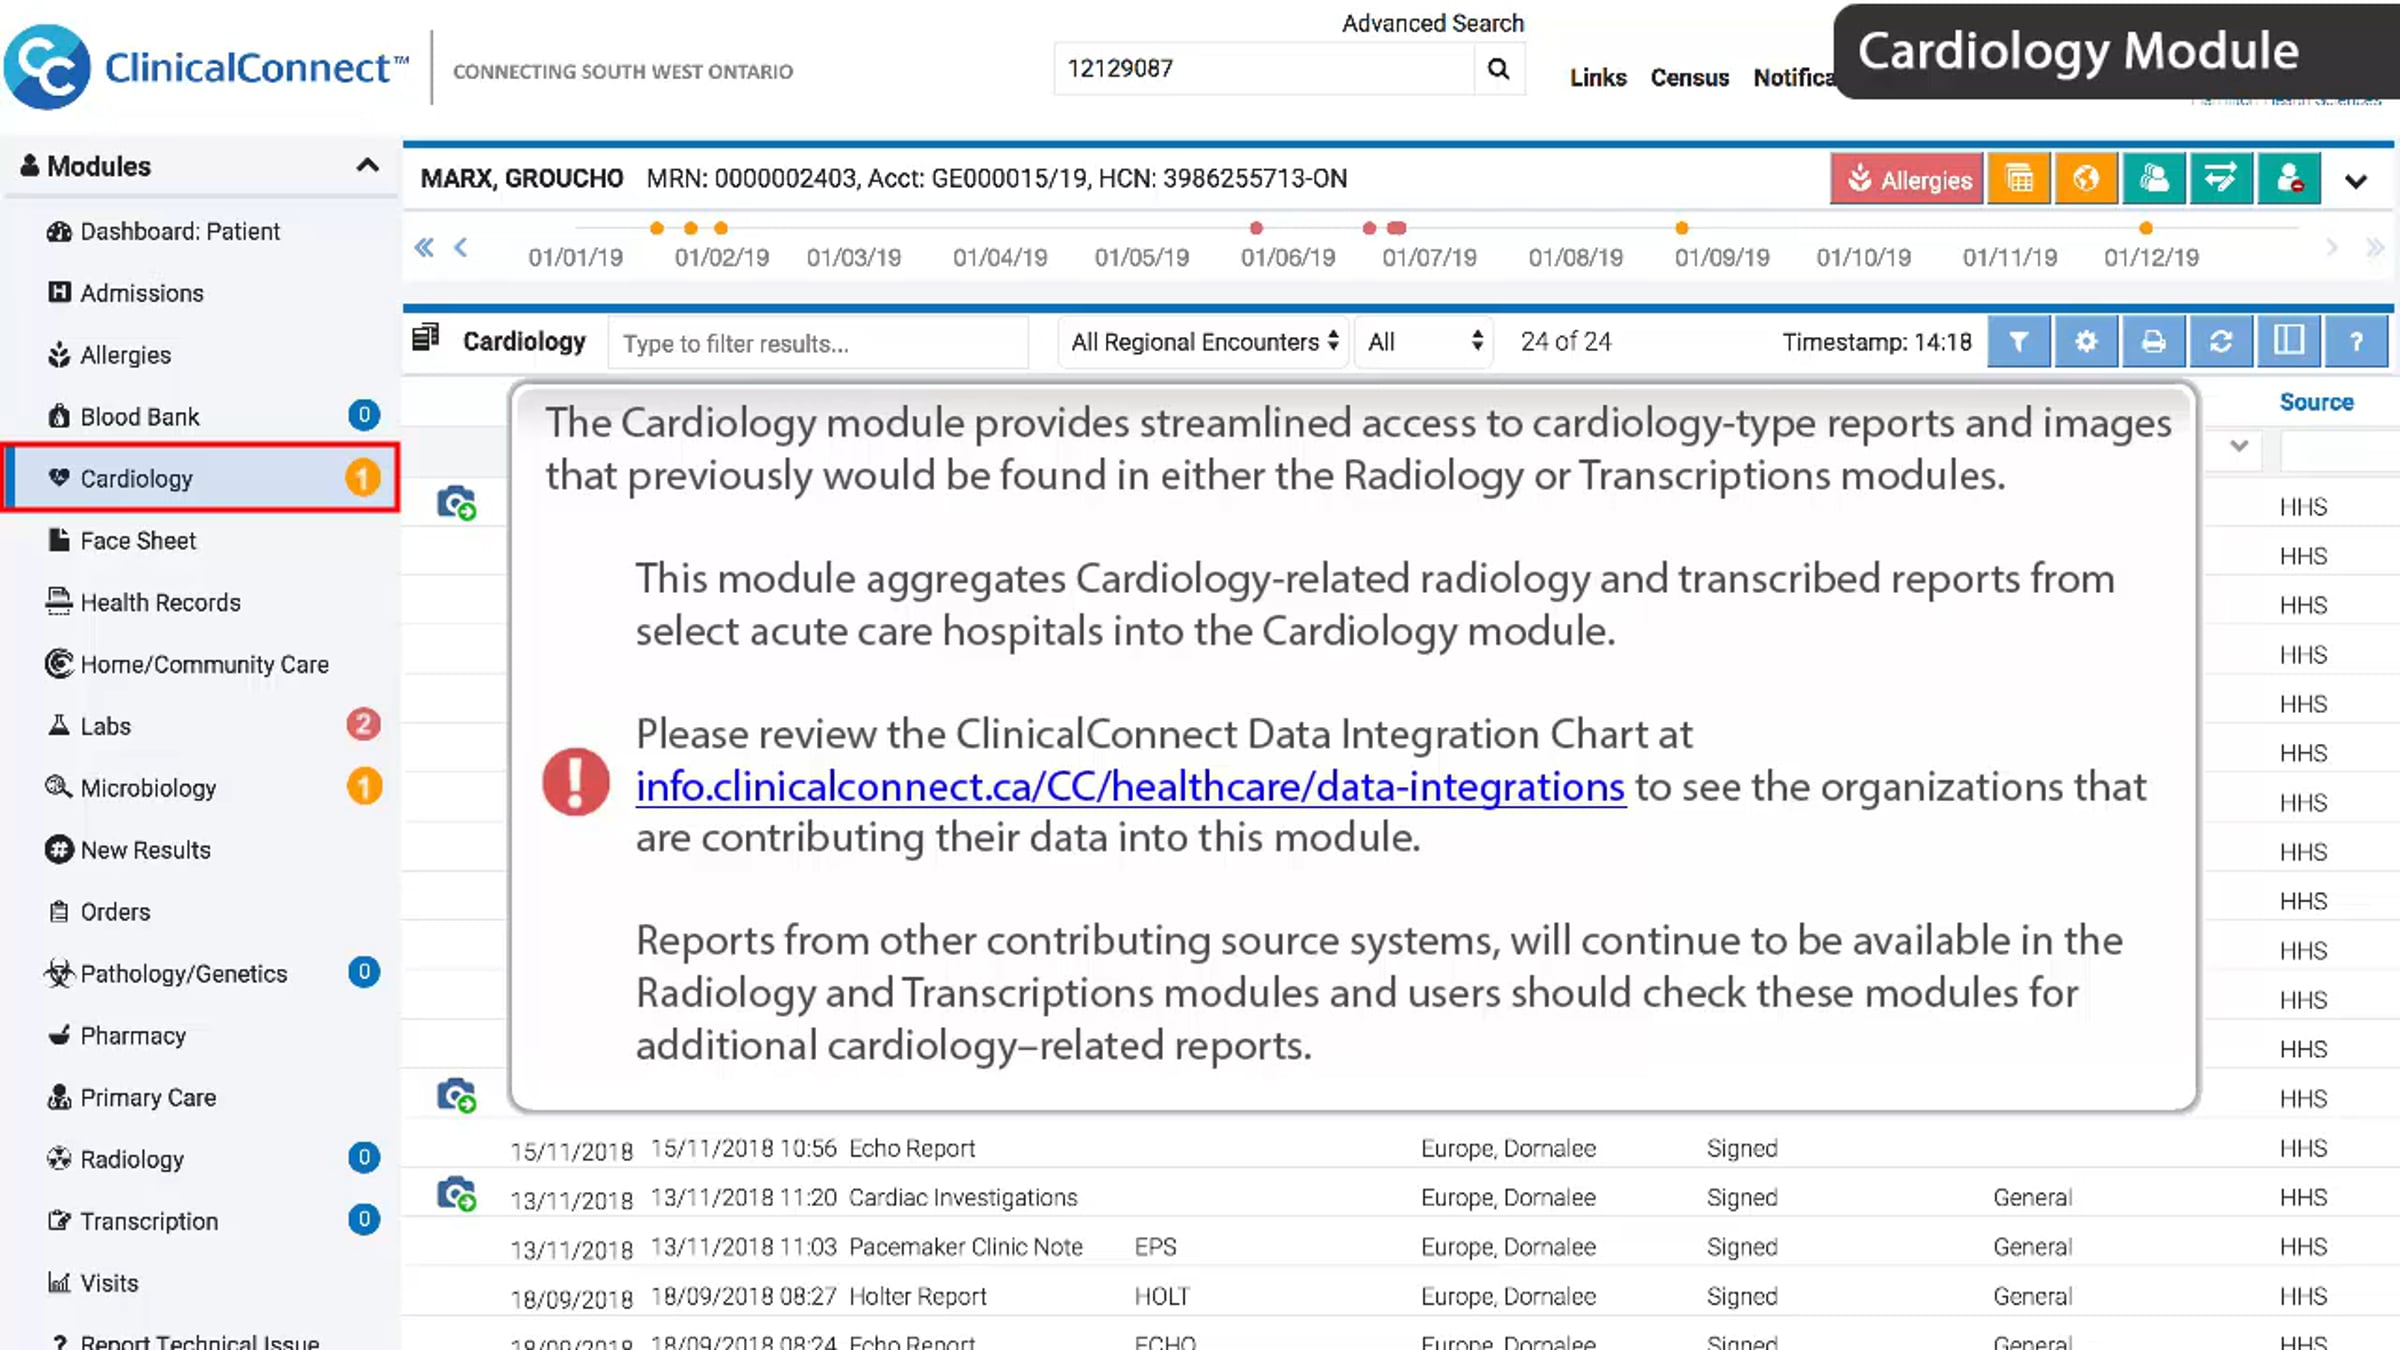This screenshot has height=1350, width=2400.
Task: Click the Type to filter results field
Action: (818, 343)
